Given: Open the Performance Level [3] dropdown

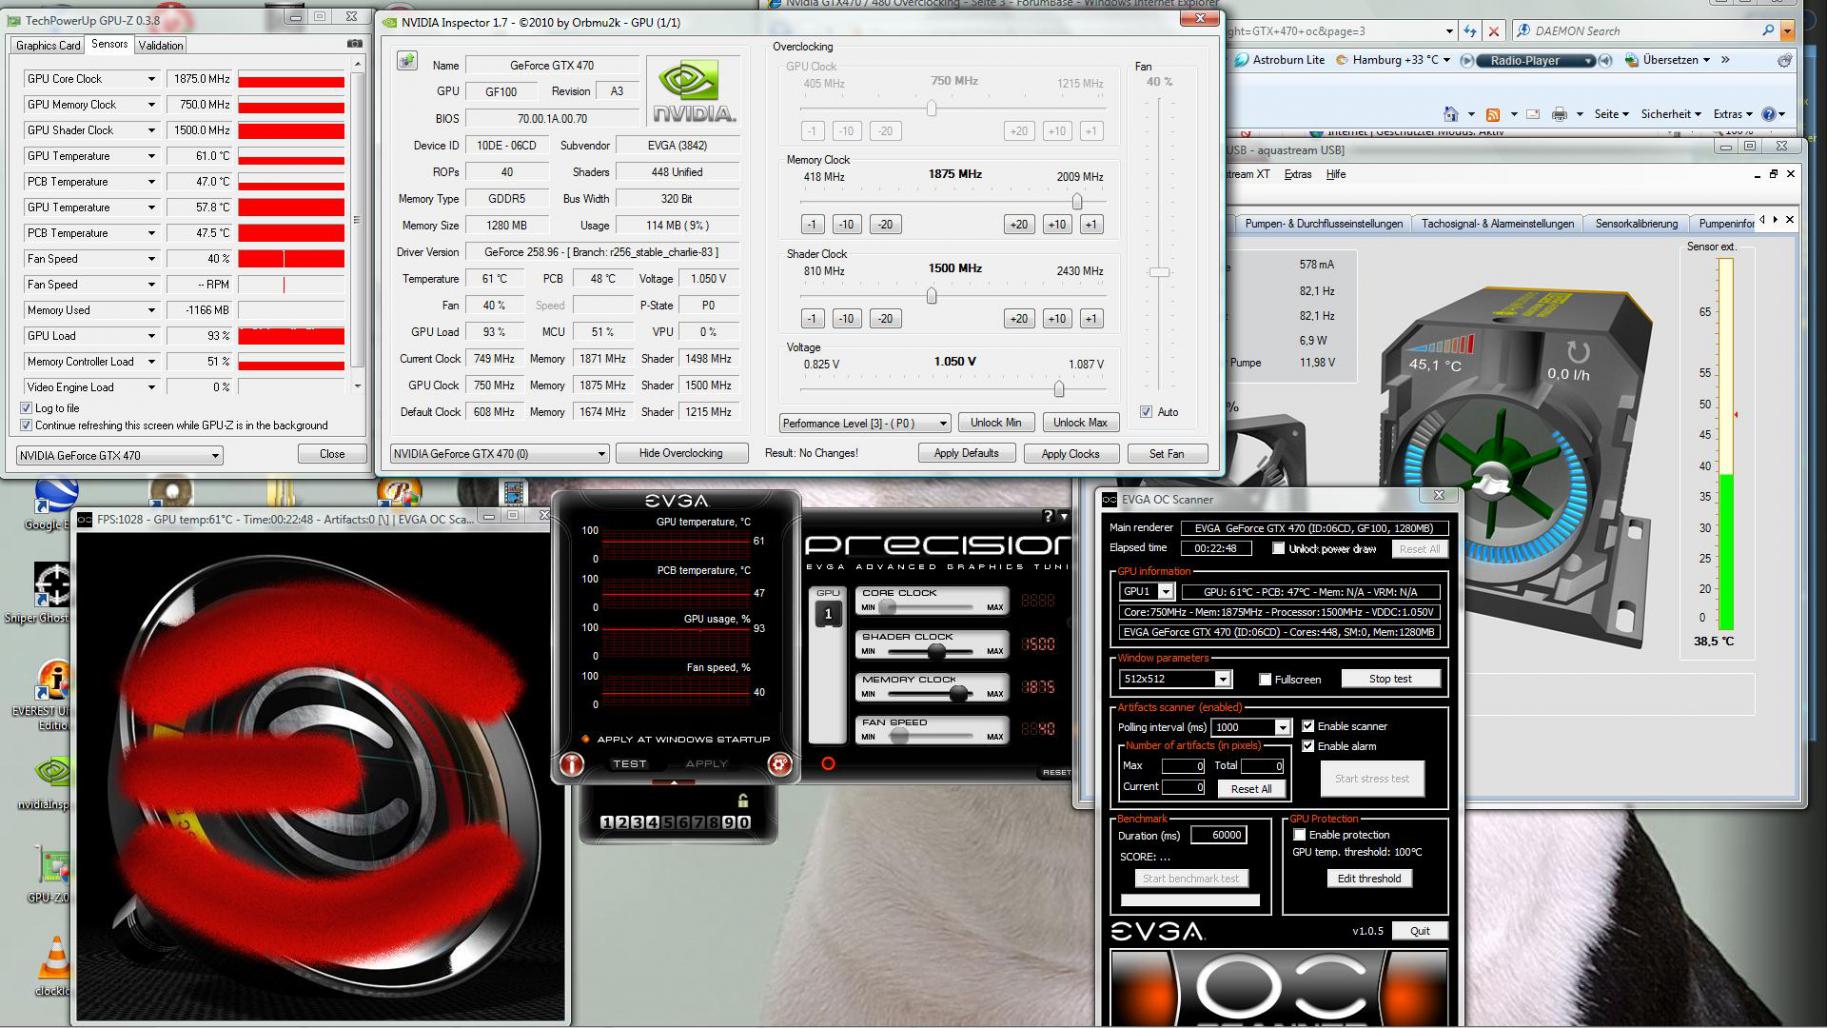Looking at the screenshot, I should (864, 423).
